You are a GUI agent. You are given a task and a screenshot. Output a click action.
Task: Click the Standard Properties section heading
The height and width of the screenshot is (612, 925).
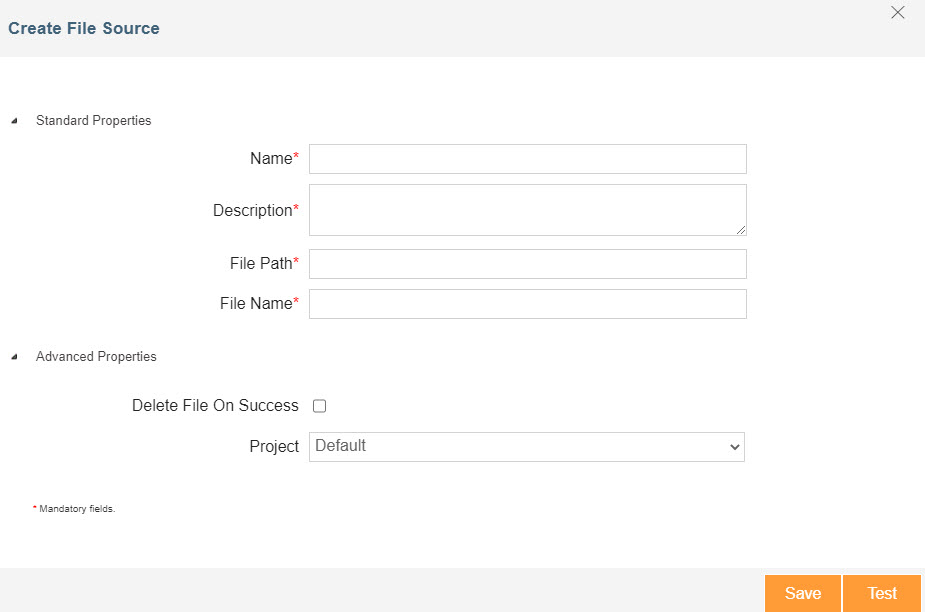point(93,121)
